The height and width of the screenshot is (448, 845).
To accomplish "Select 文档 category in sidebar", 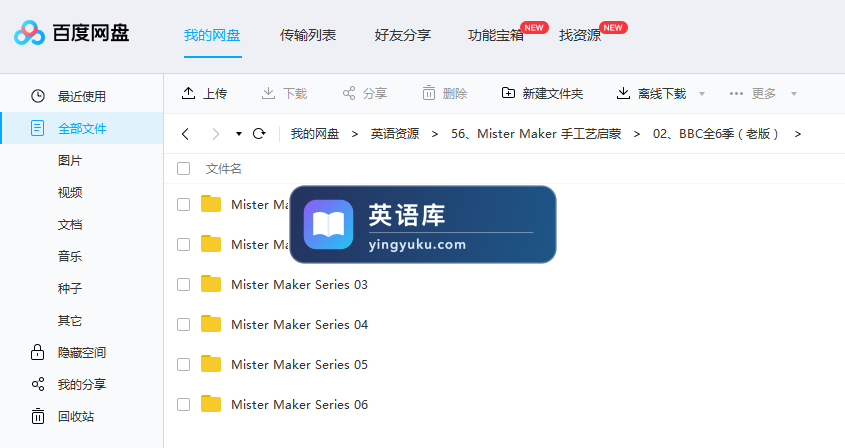I will click(70, 224).
